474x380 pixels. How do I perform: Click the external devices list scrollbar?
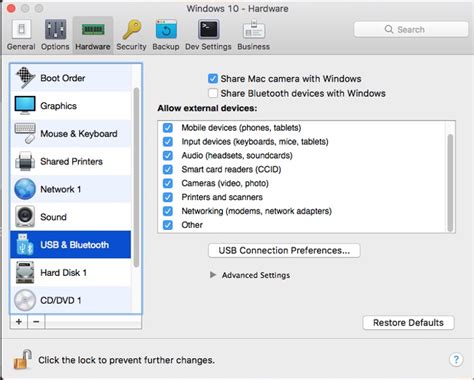pos(450,183)
